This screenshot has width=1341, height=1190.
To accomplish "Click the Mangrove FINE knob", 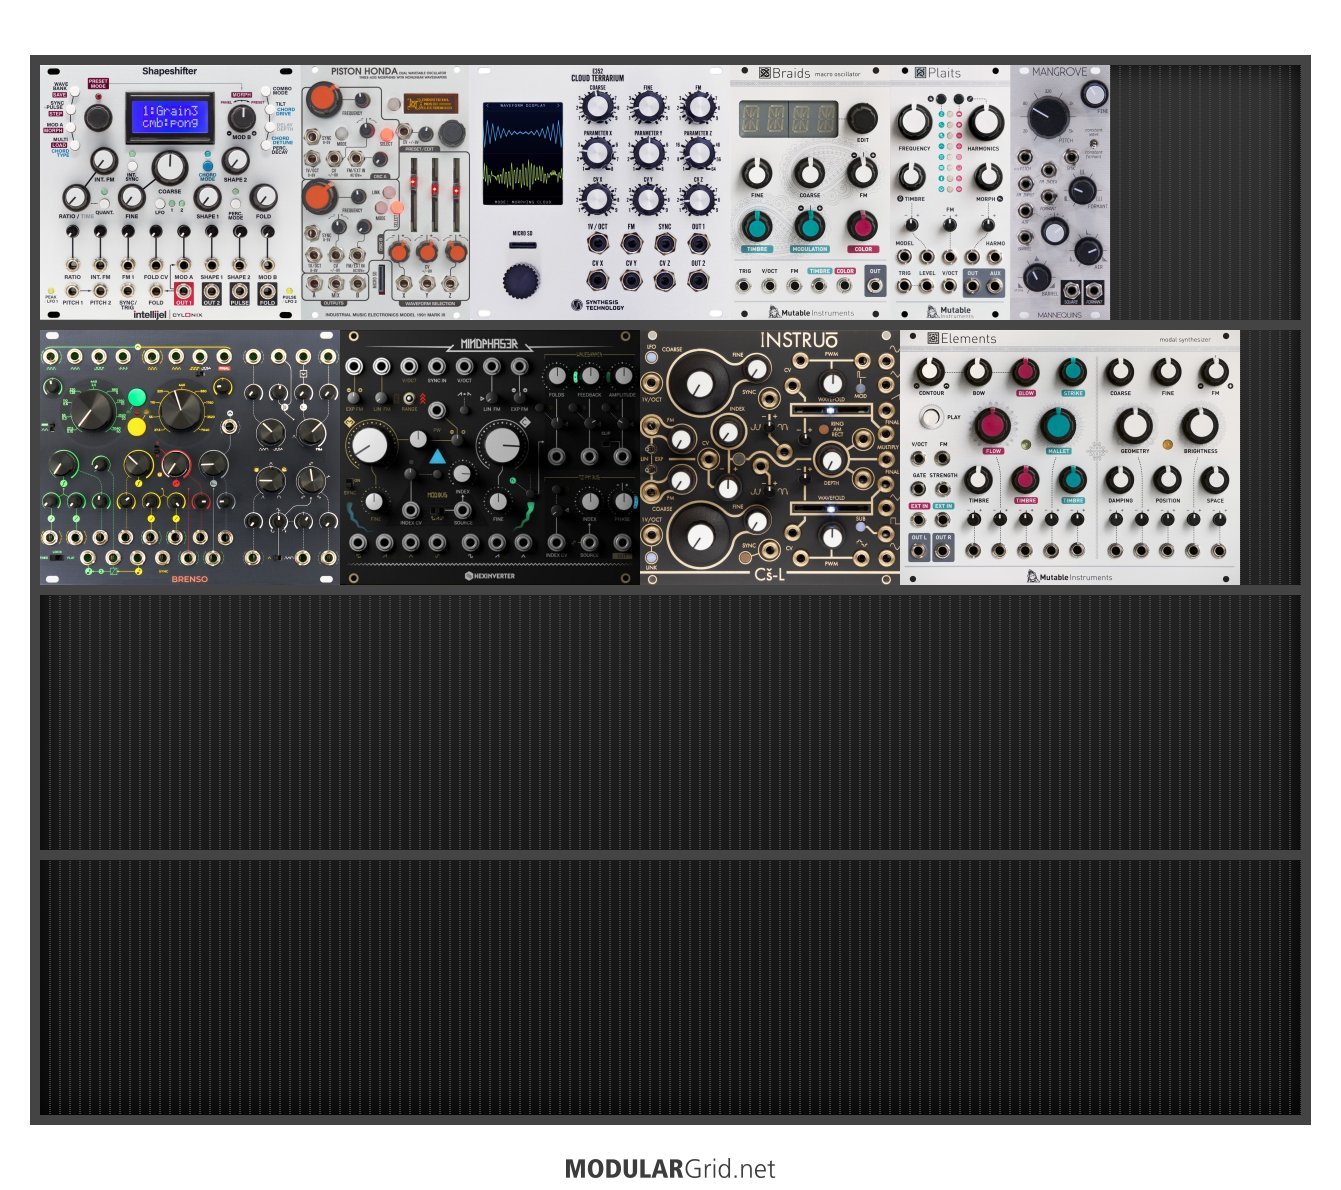I will click(1095, 95).
